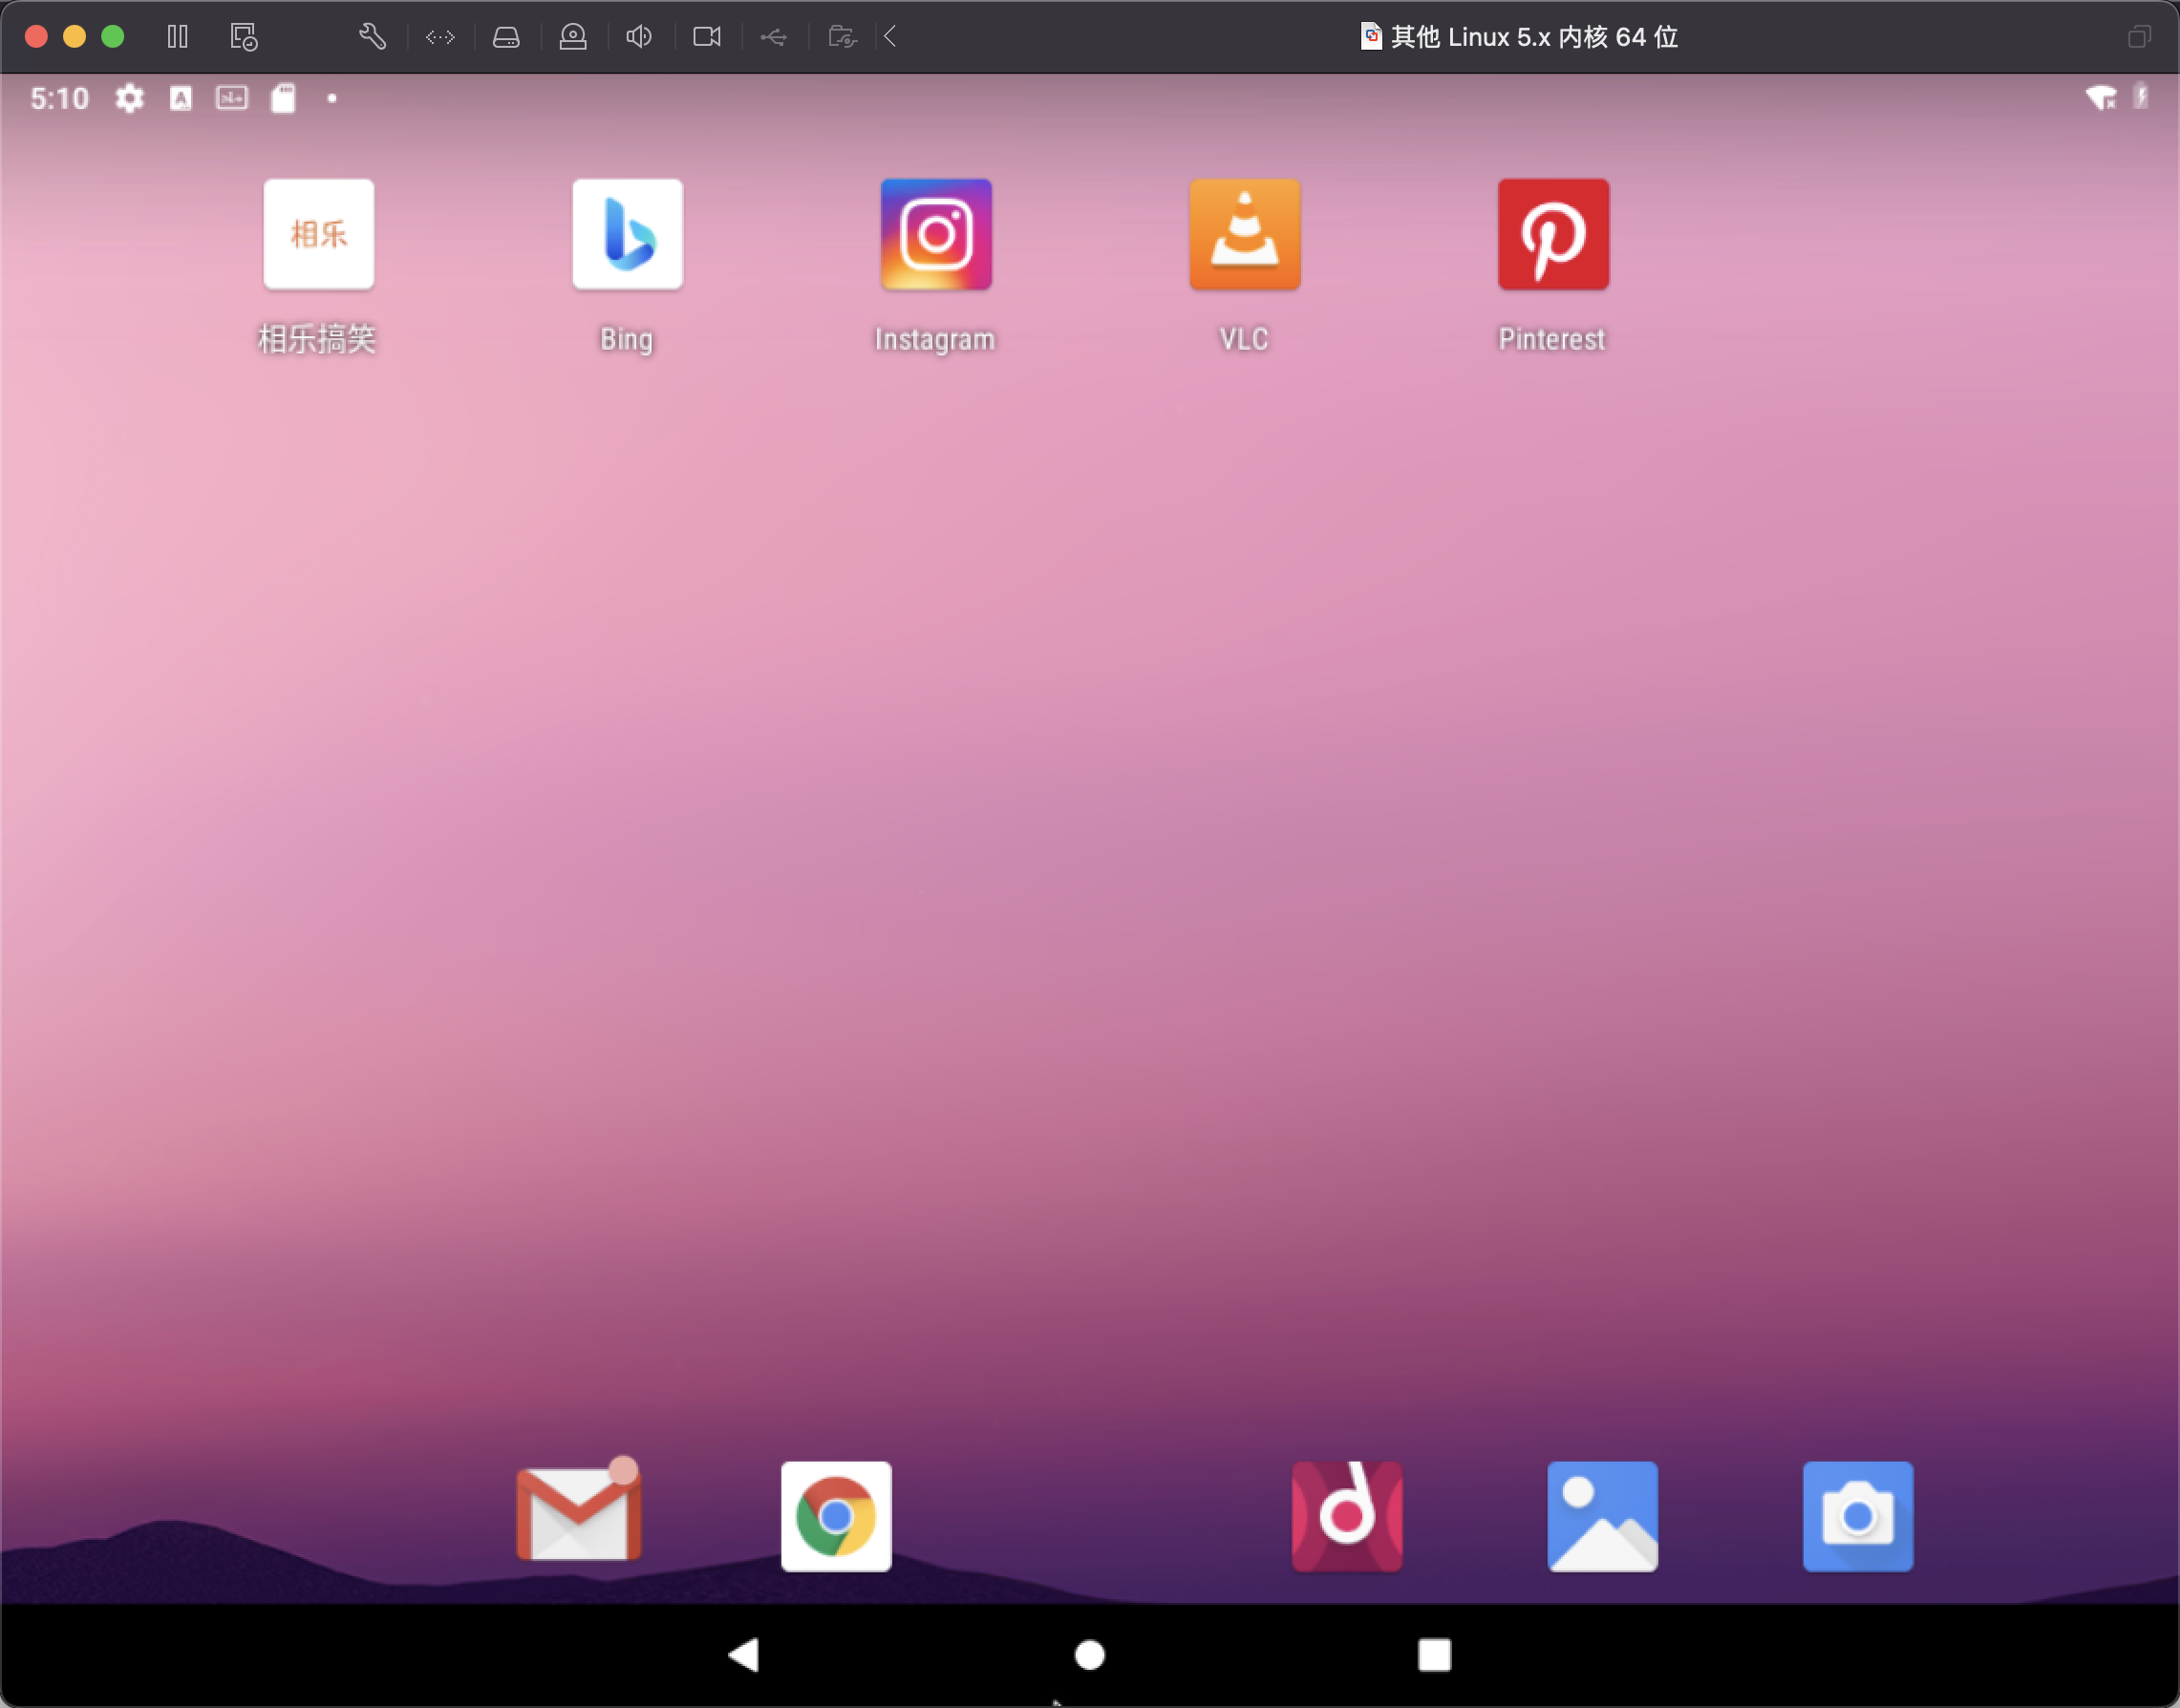Screen dimensions: 2180x1708
Task: Collapse the VM toolbar with the left chevron
Action: click(890, 37)
